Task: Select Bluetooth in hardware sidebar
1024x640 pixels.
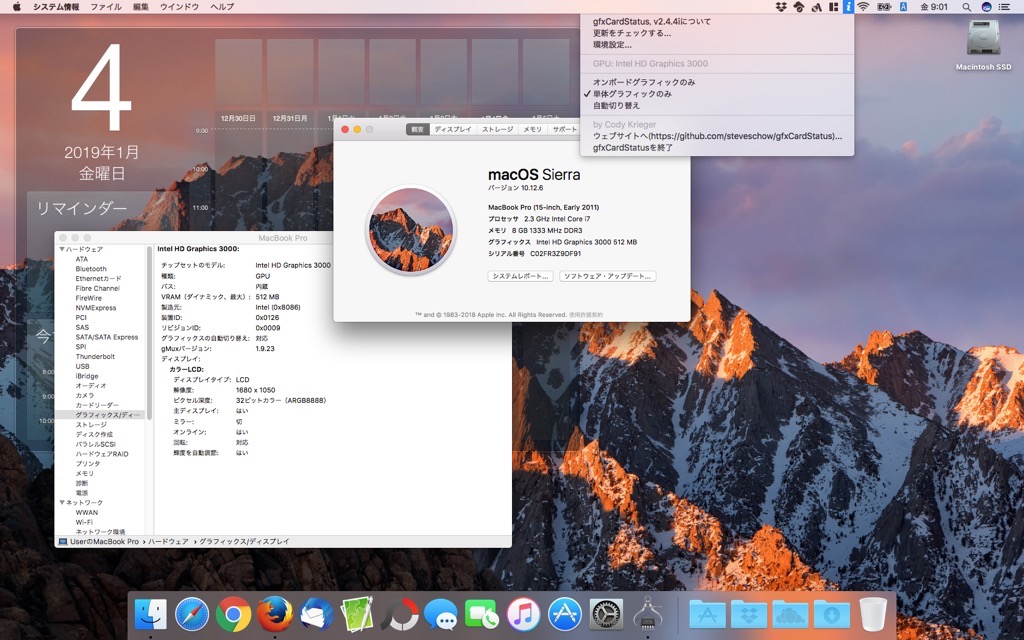Action: tap(91, 269)
